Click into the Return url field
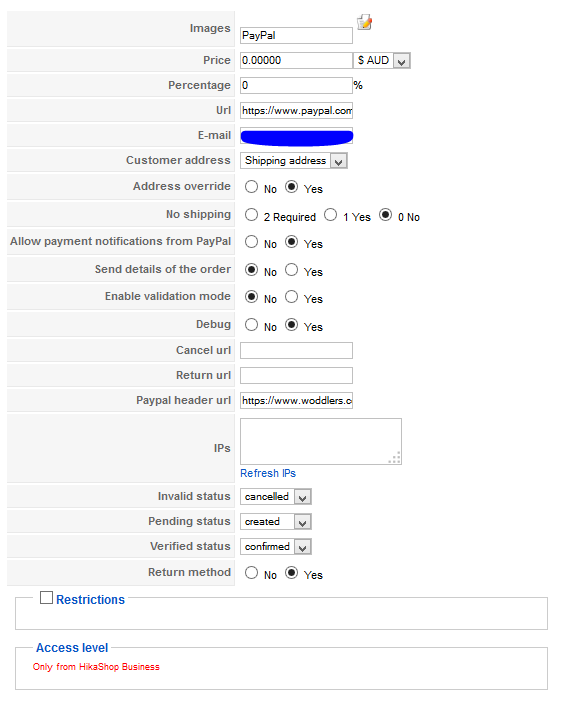This screenshot has width=561, height=703. coord(296,376)
